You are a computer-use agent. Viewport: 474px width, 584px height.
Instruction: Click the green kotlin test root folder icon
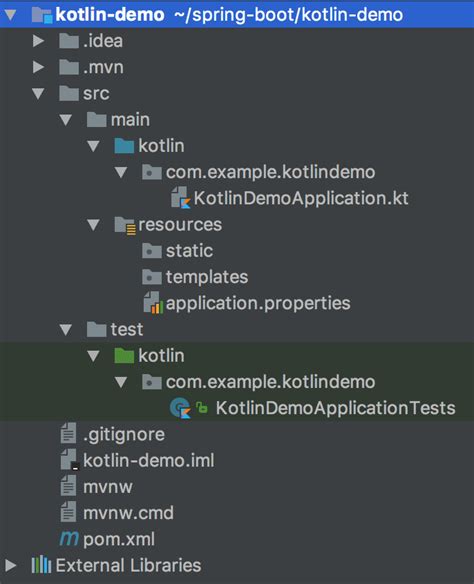pos(124,356)
